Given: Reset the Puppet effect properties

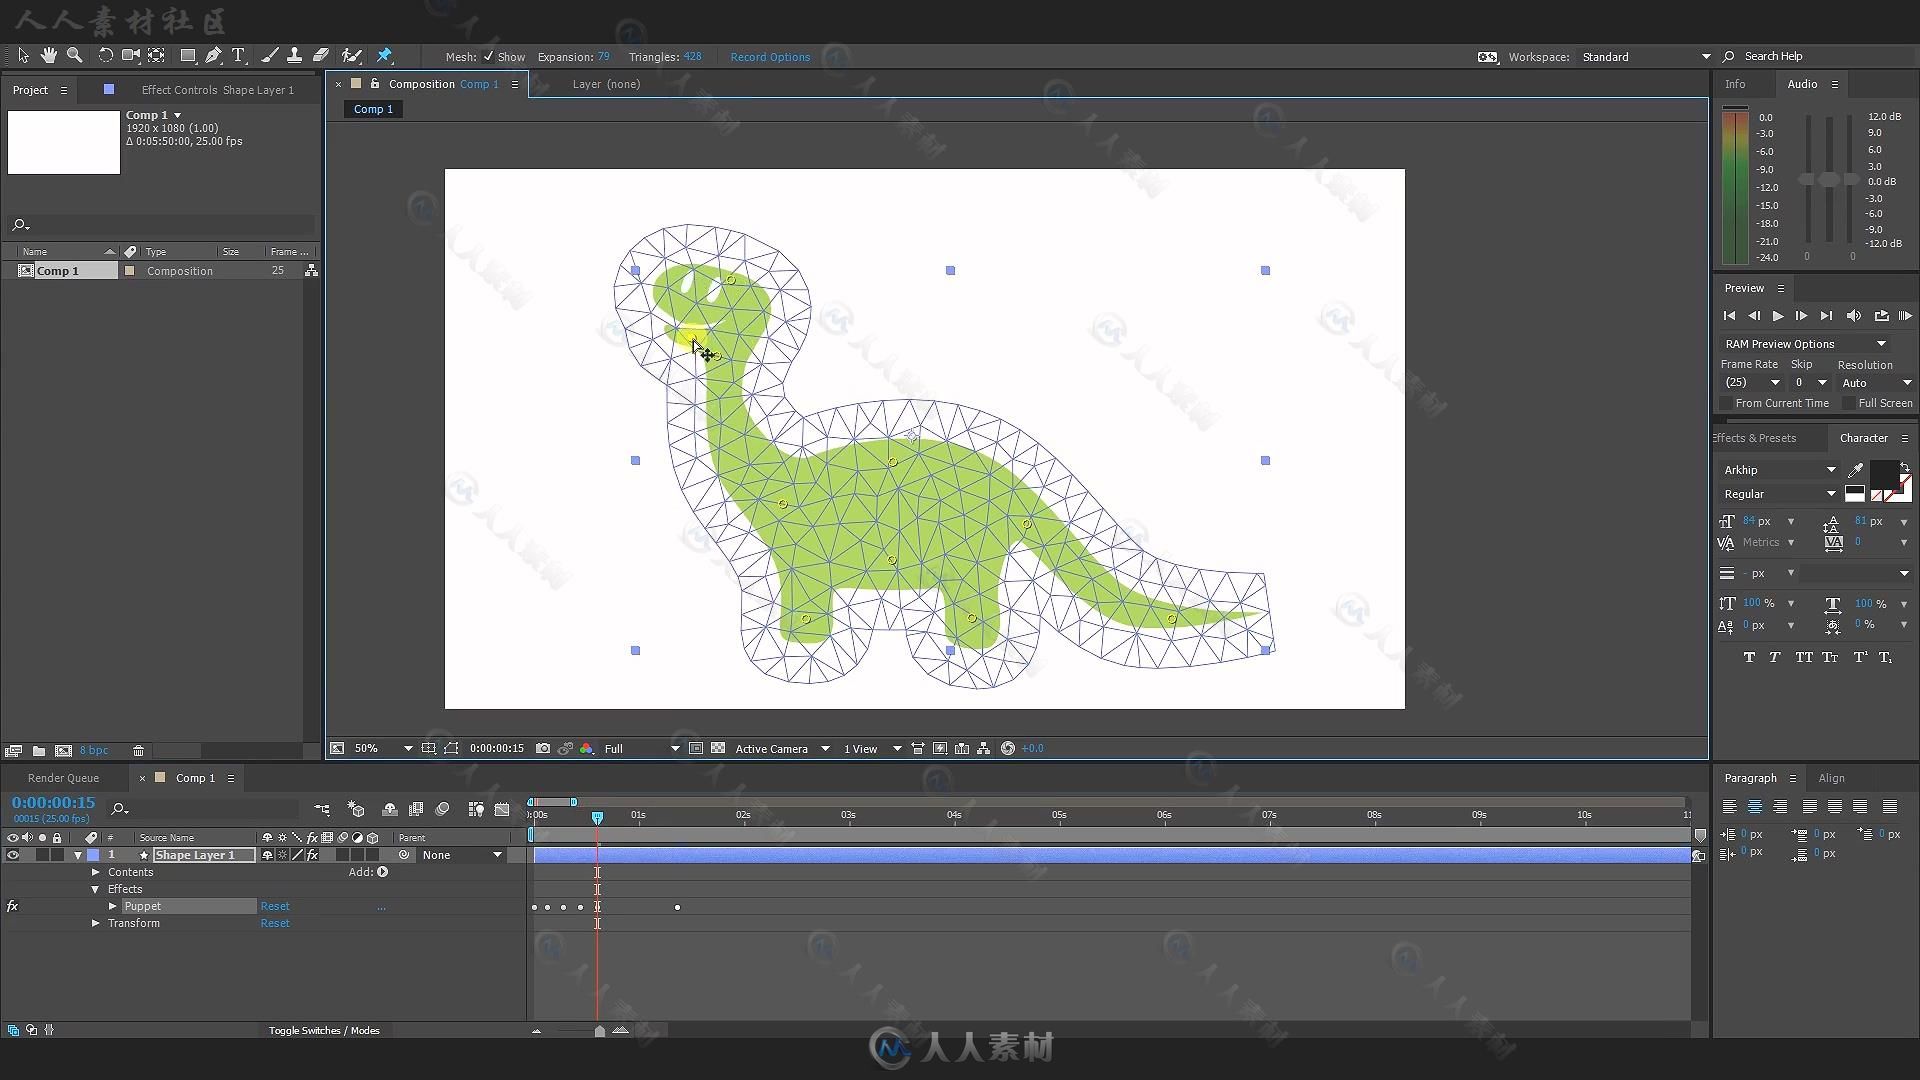Looking at the screenshot, I should [x=273, y=906].
